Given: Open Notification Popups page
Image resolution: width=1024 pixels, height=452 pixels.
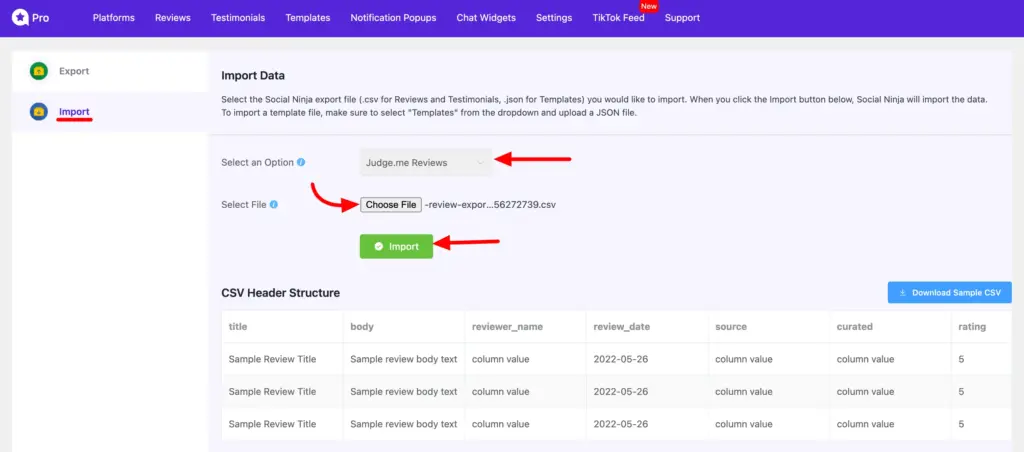Looking at the screenshot, I should click(393, 18).
